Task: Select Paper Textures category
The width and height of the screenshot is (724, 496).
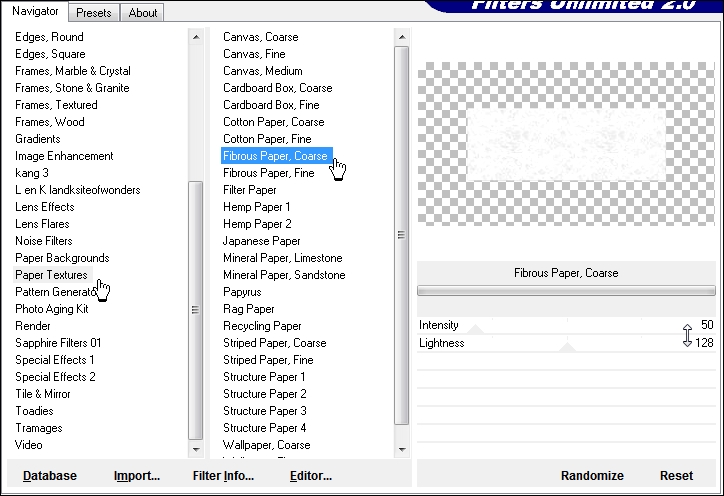Action: pos(51,275)
